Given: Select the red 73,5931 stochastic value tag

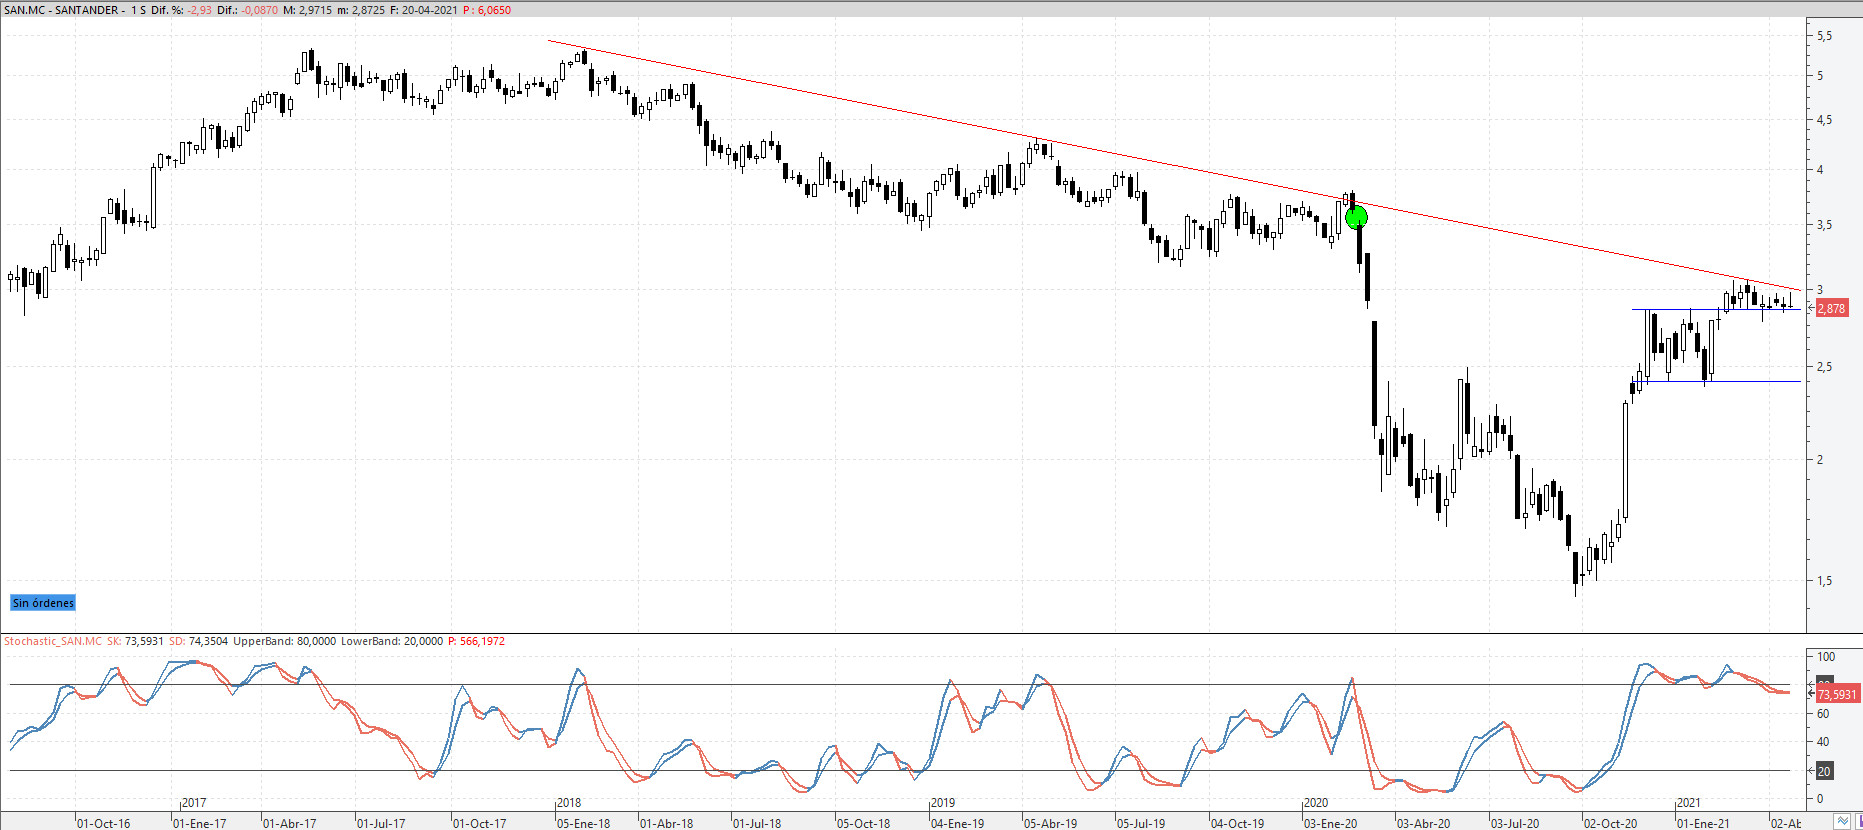Looking at the screenshot, I should pyautogui.click(x=1837, y=694).
